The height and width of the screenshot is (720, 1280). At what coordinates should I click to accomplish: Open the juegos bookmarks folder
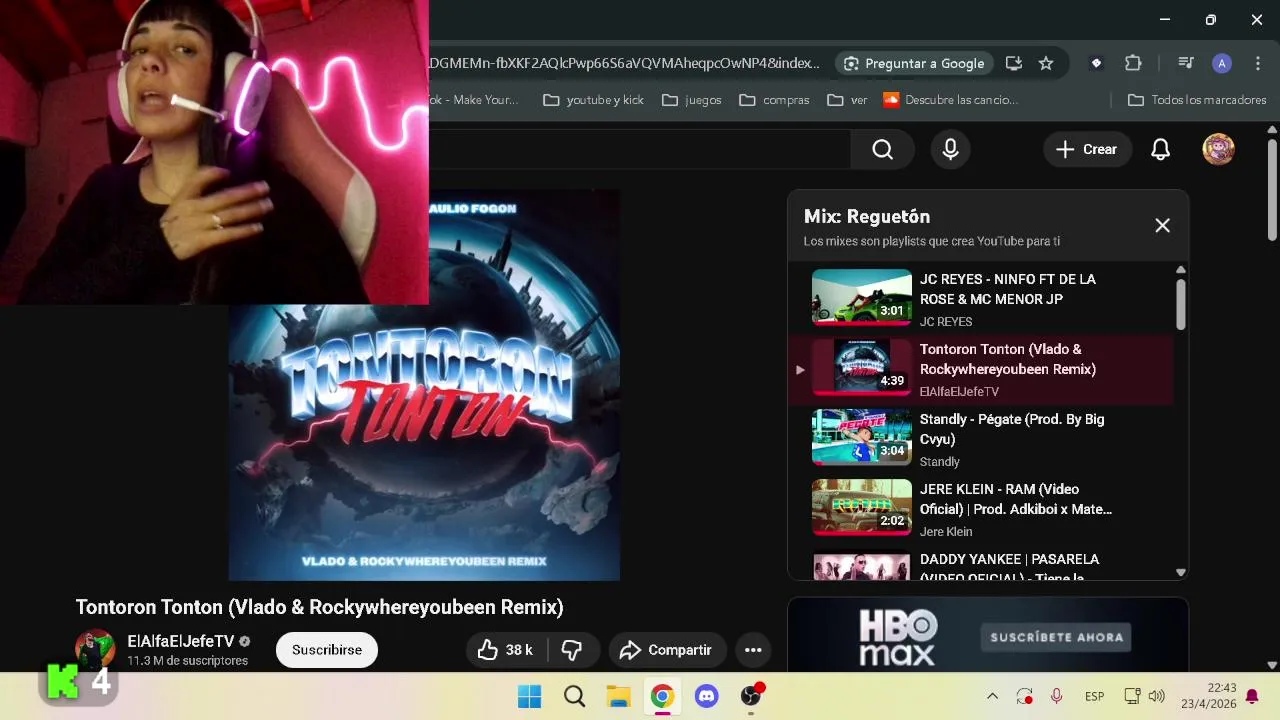[692, 100]
